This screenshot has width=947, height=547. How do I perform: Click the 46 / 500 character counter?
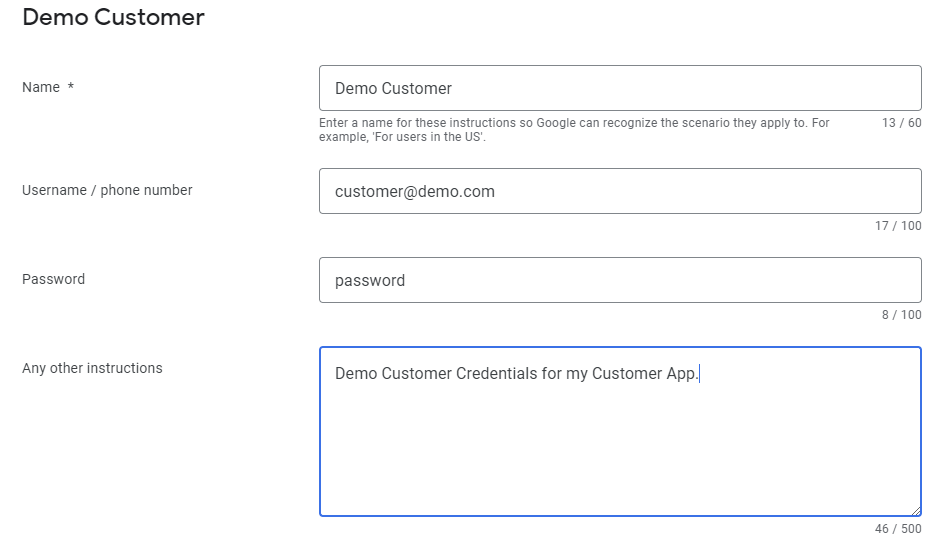coord(898,529)
